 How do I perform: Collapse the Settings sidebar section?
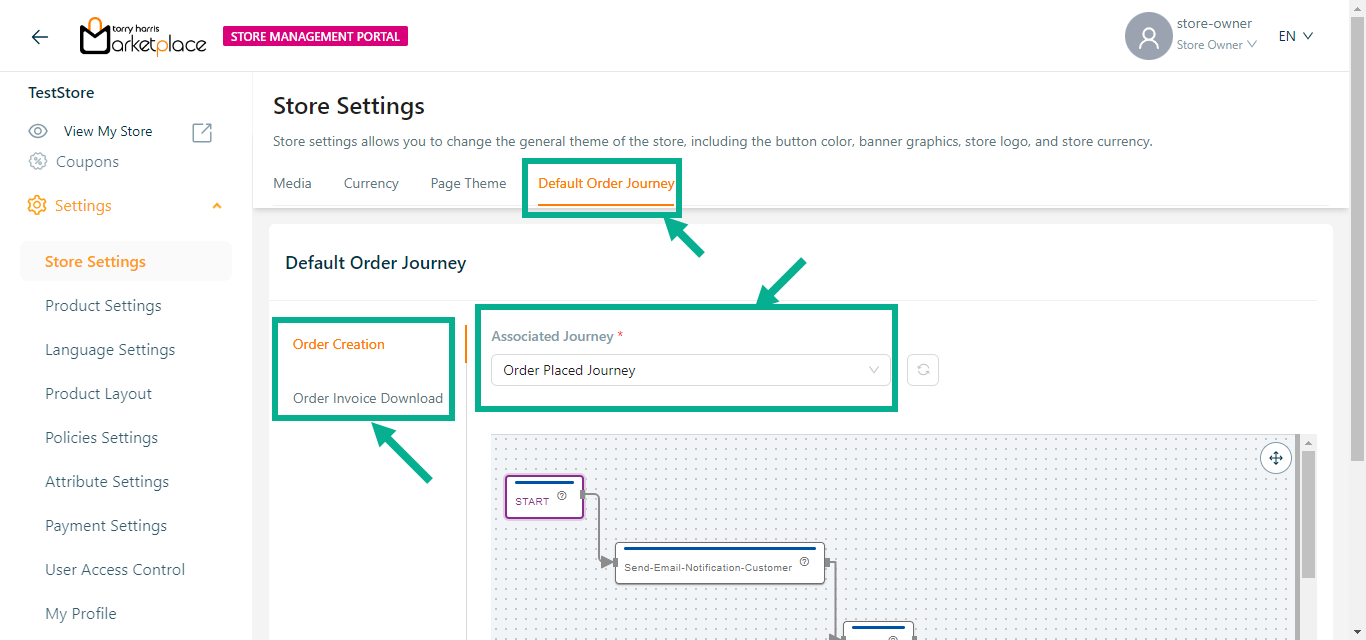(217, 206)
